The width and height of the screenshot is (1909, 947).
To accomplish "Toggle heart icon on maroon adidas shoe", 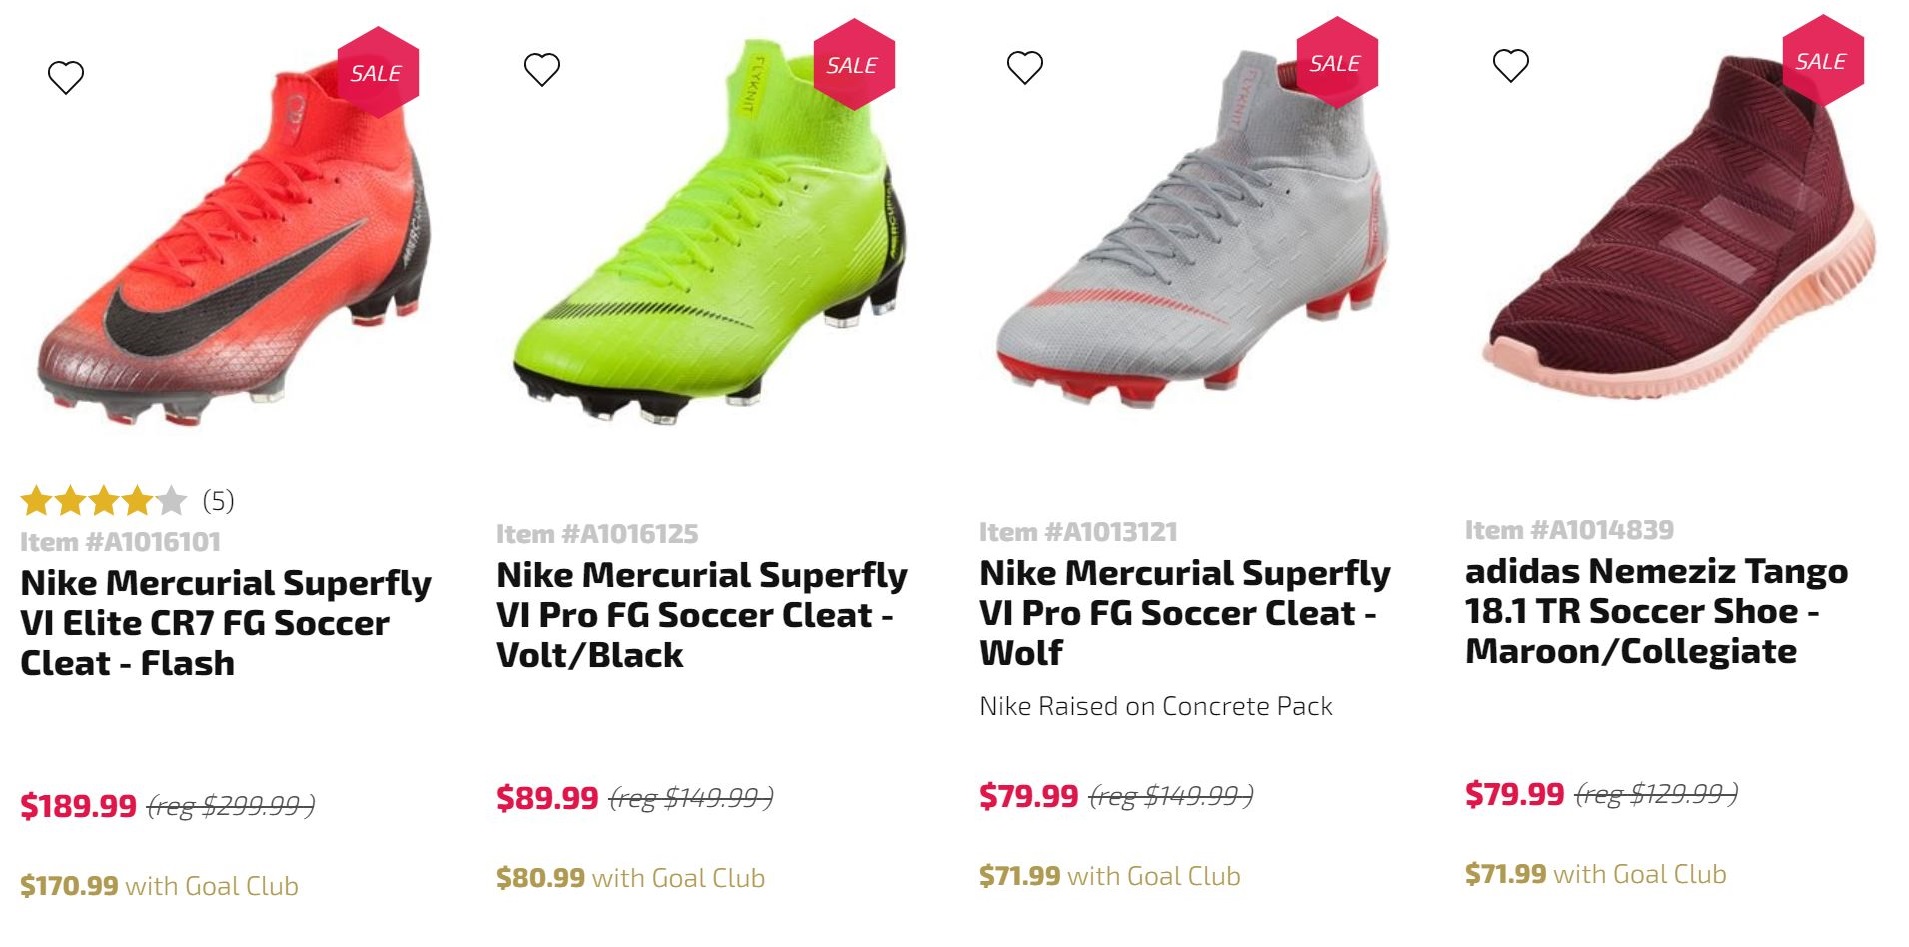I will (1511, 65).
